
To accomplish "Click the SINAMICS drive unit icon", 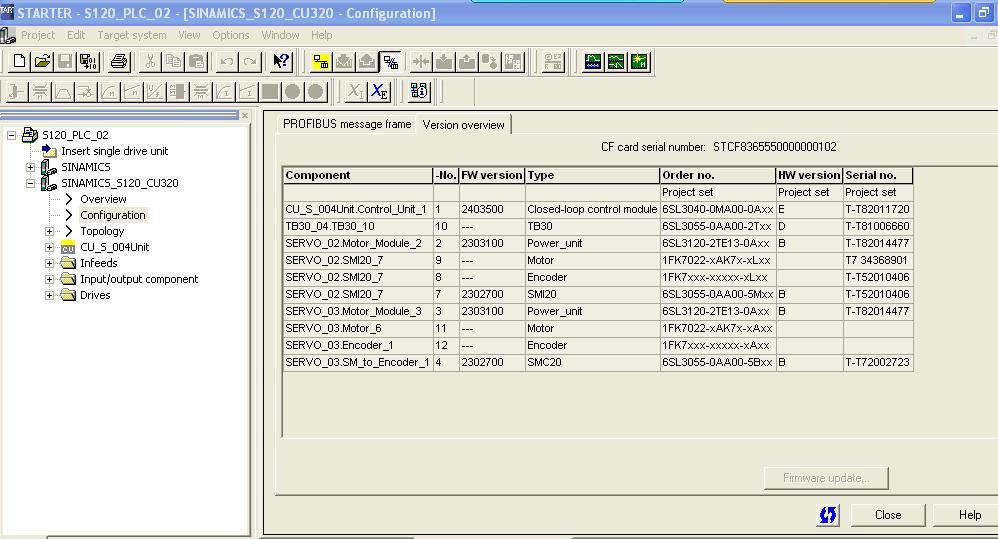I will tap(48, 167).
